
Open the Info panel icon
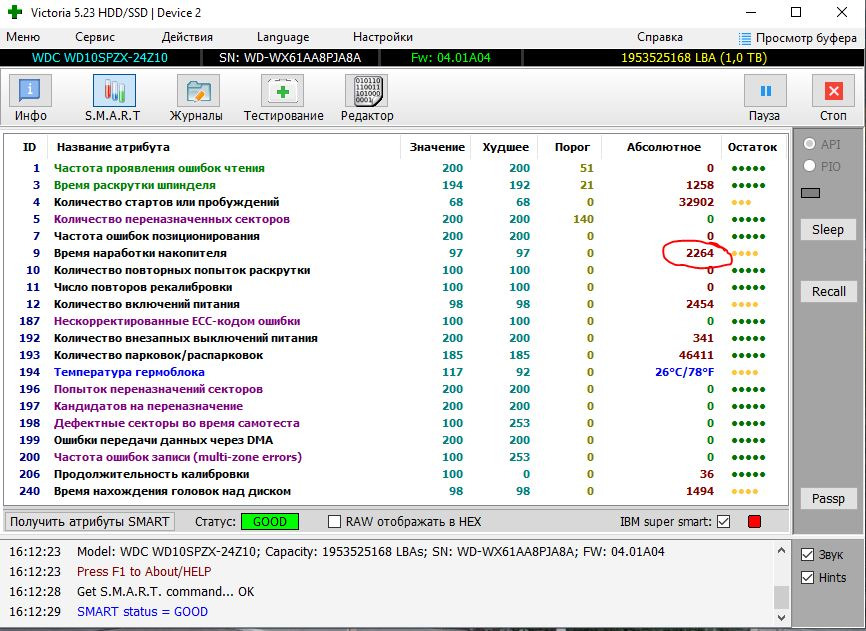point(30,91)
